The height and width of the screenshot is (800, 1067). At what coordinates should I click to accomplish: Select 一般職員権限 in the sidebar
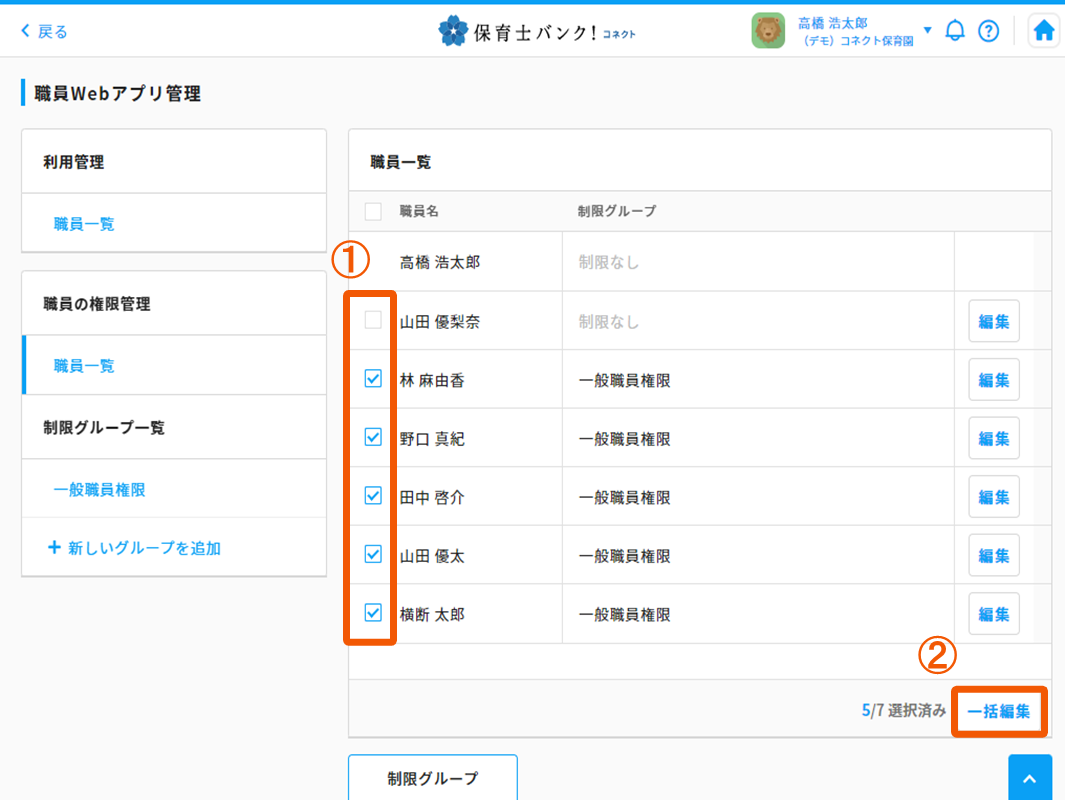tap(100, 490)
